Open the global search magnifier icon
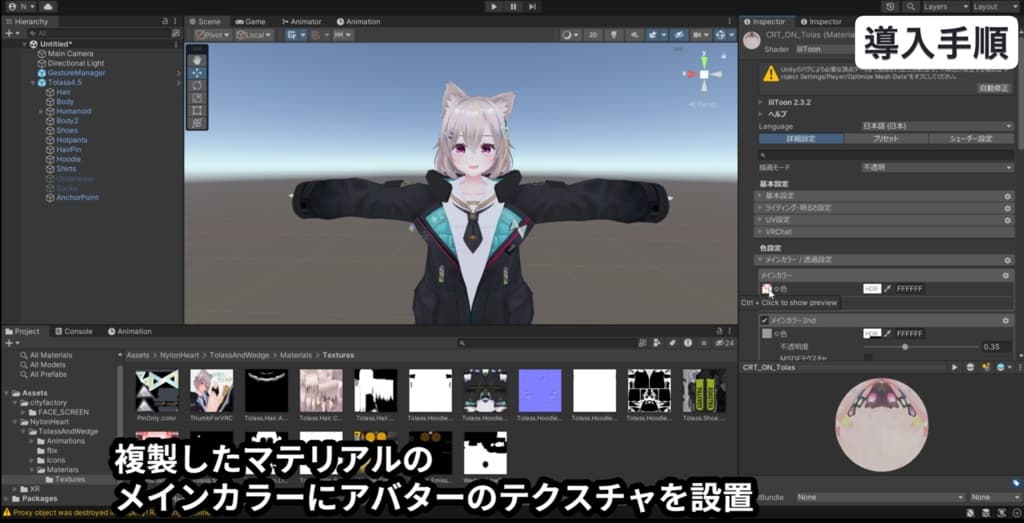The height and width of the screenshot is (523, 1024). (910, 7)
